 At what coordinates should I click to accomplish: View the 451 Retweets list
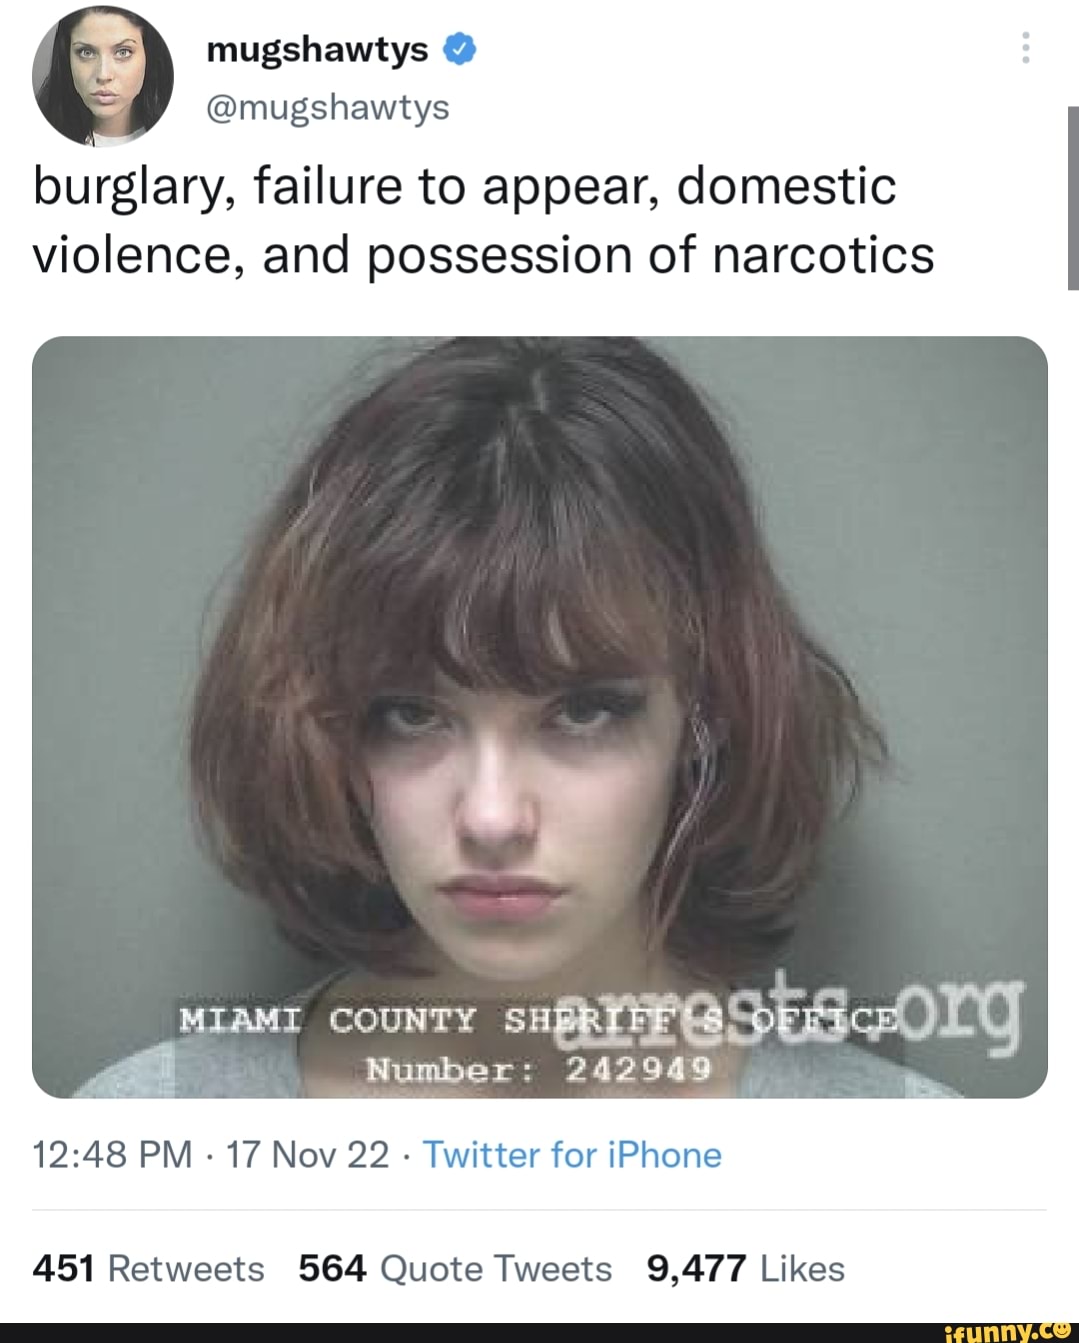pyautogui.click(x=149, y=1268)
